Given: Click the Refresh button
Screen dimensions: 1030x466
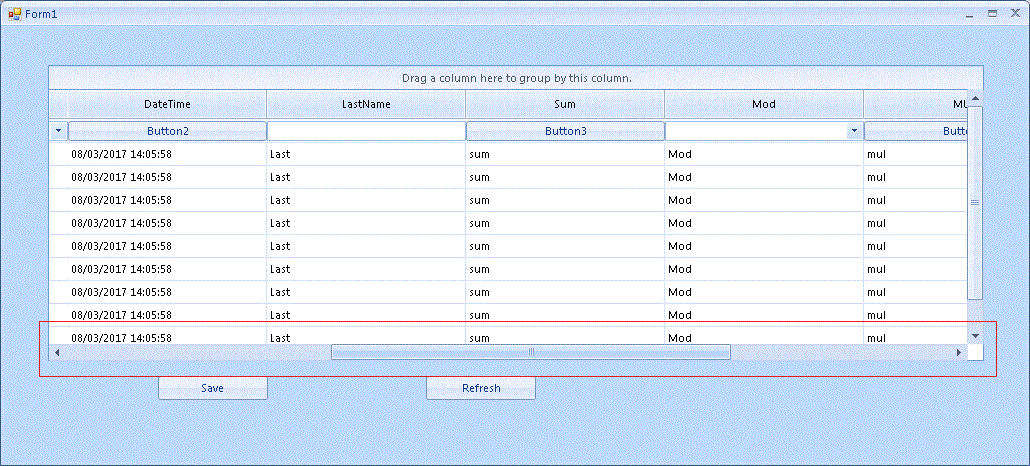Looking at the screenshot, I should 481,388.
